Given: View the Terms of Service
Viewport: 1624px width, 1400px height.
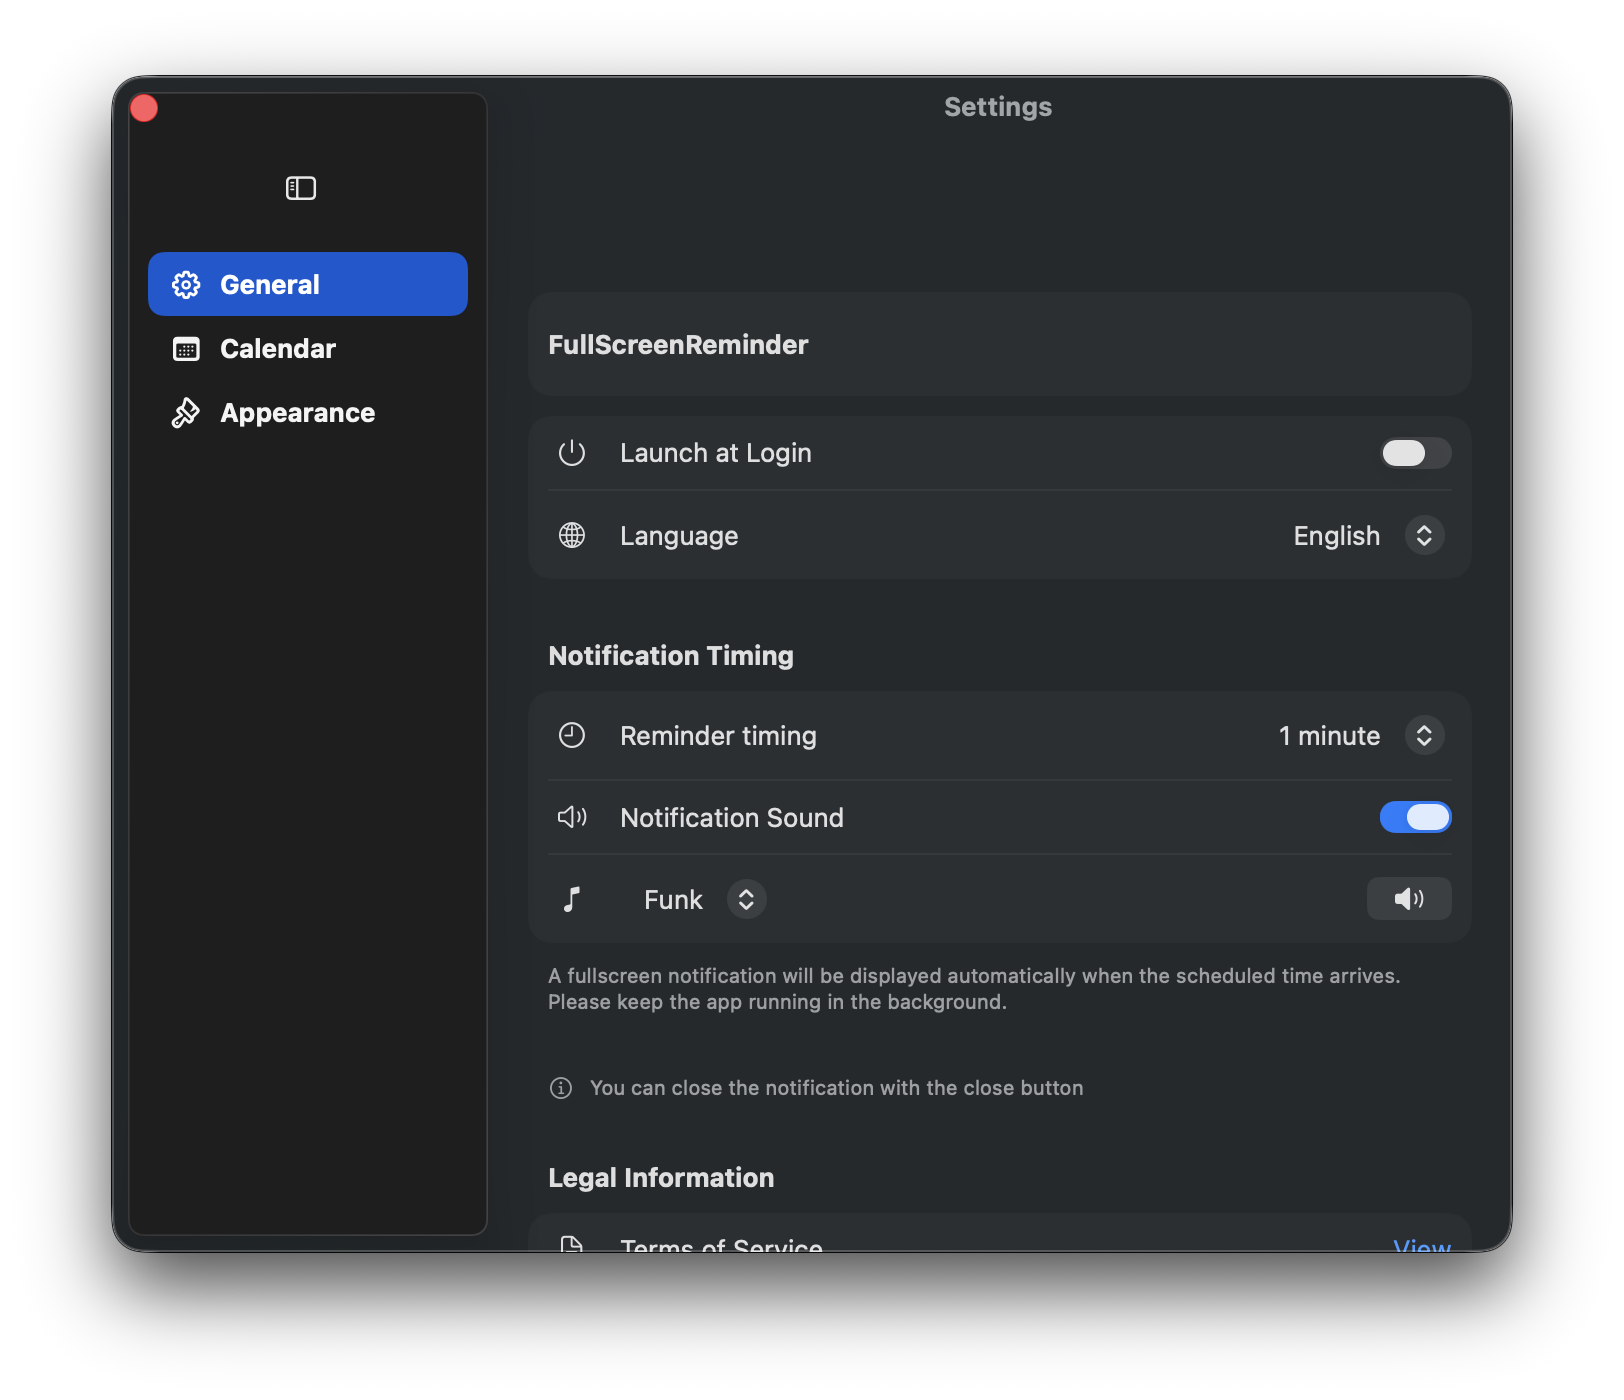Looking at the screenshot, I should click(1421, 1246).
